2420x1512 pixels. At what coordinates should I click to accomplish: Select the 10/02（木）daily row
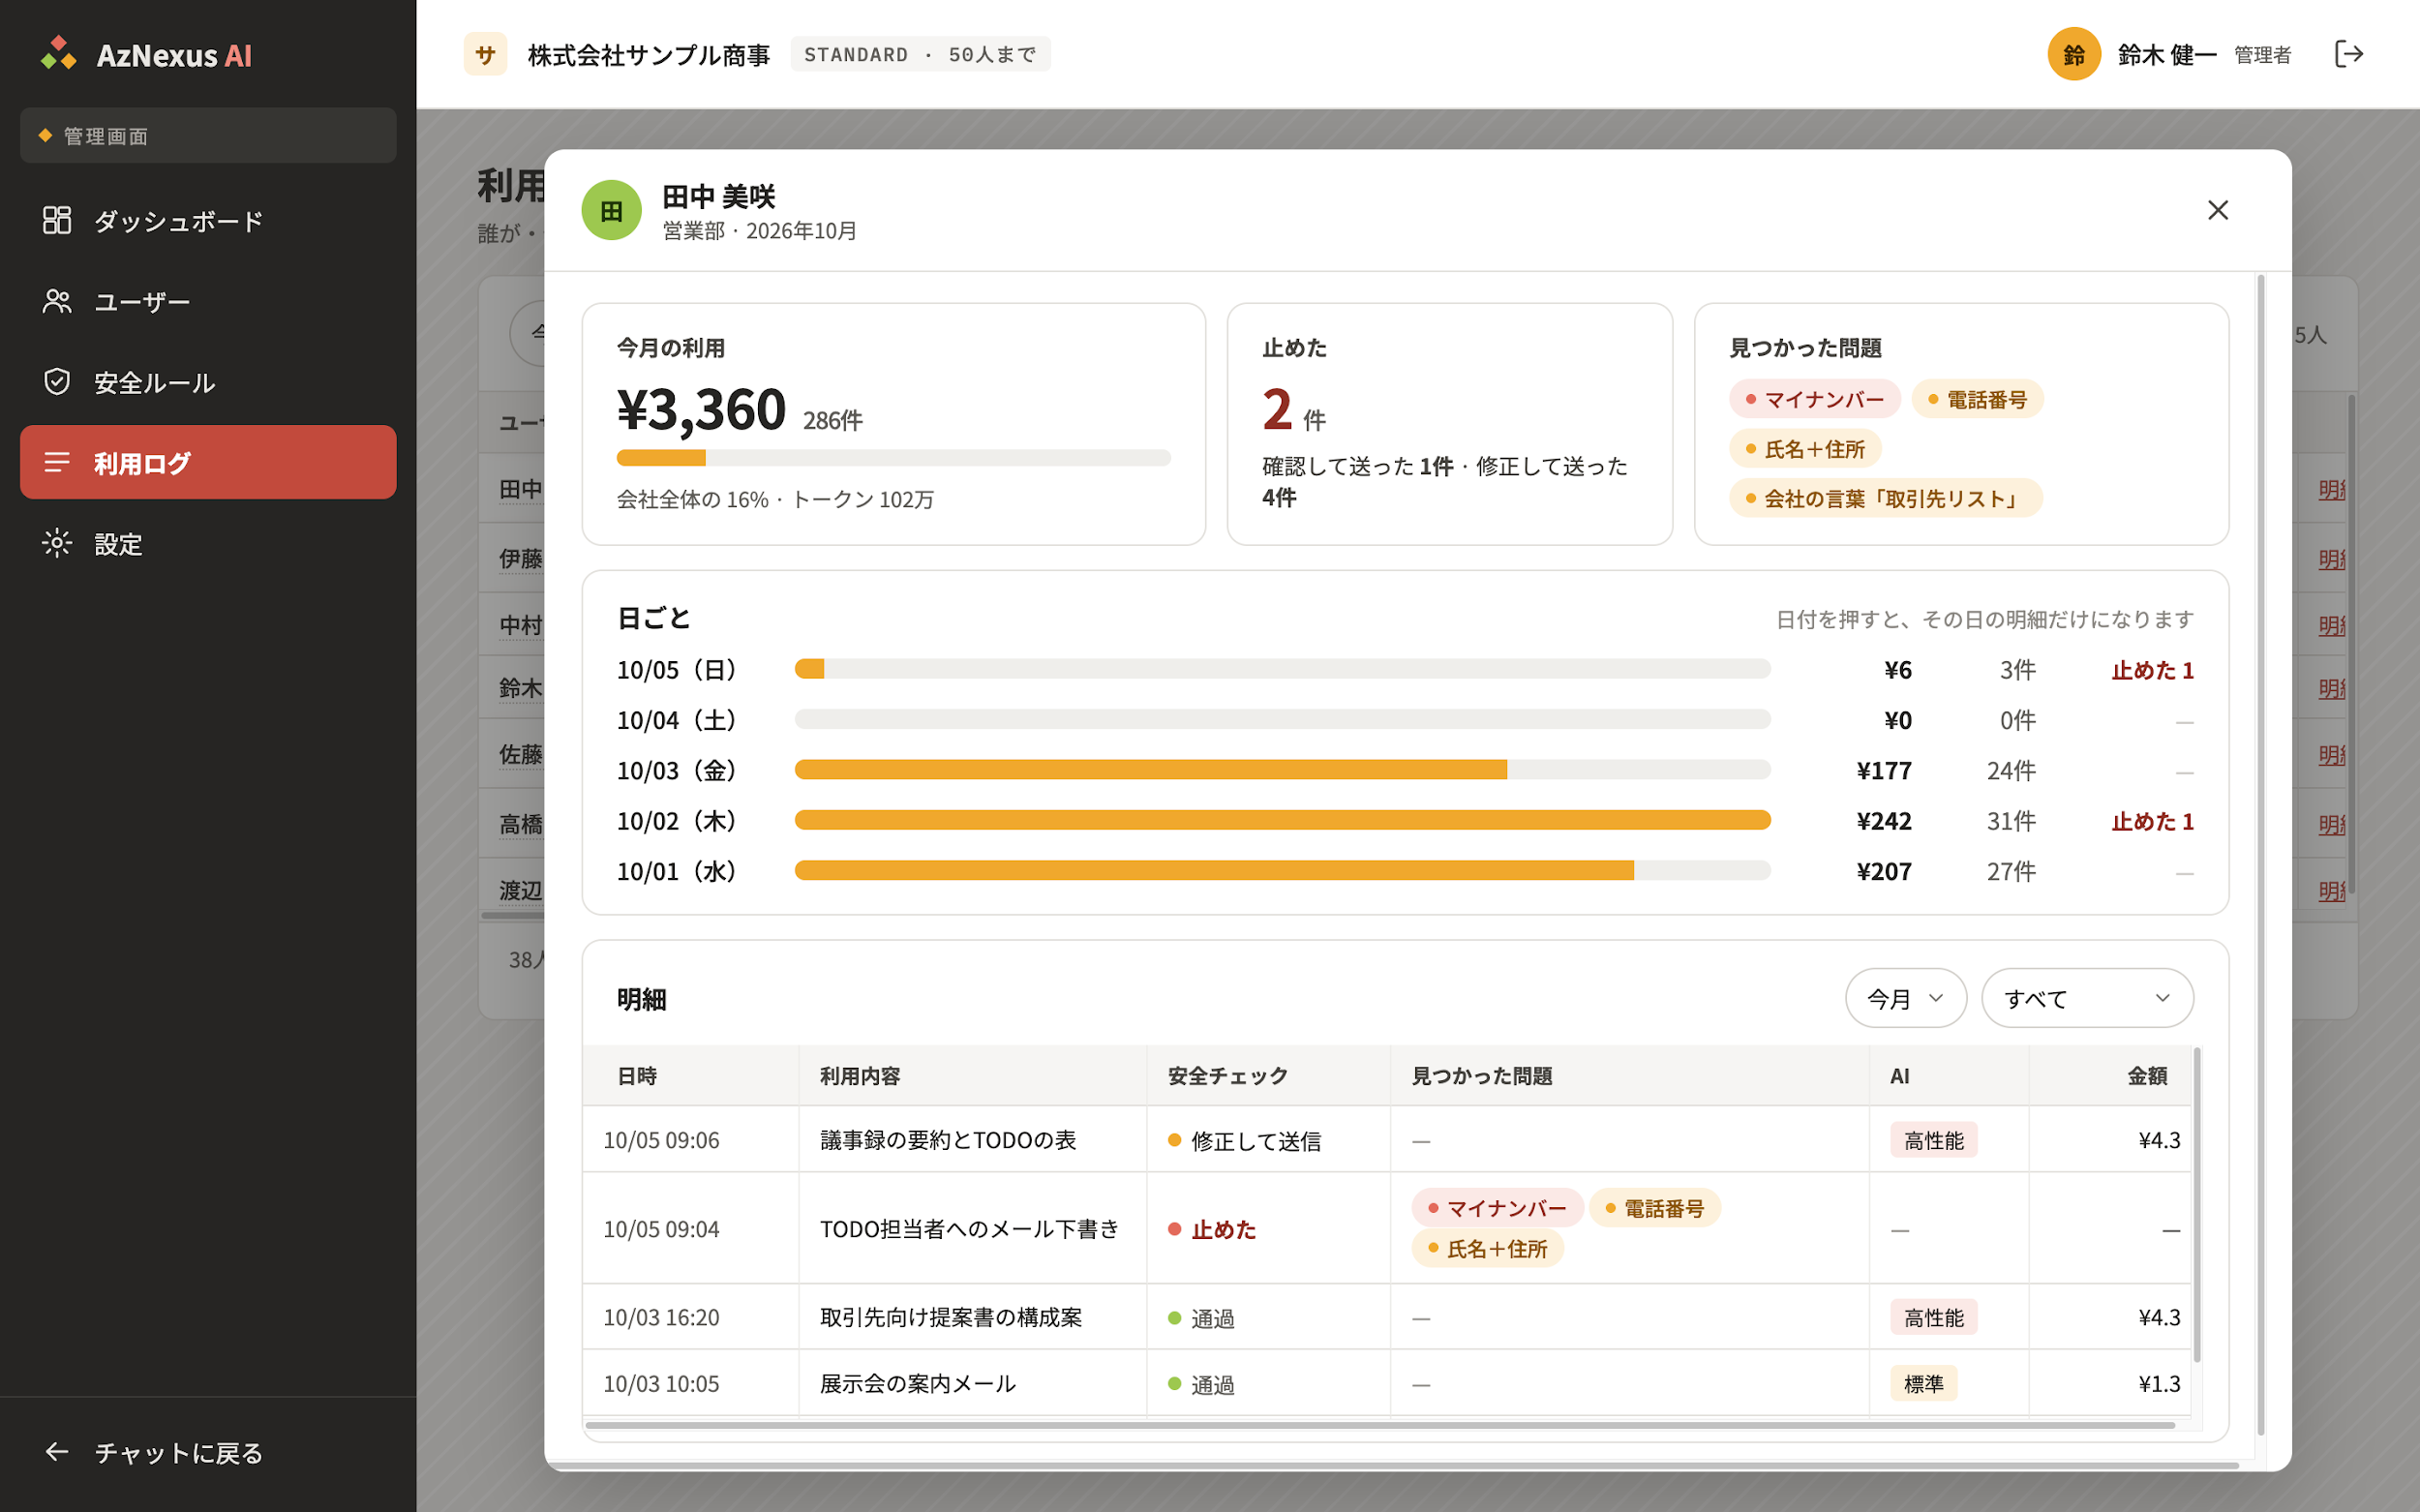tap(1405, 821)
